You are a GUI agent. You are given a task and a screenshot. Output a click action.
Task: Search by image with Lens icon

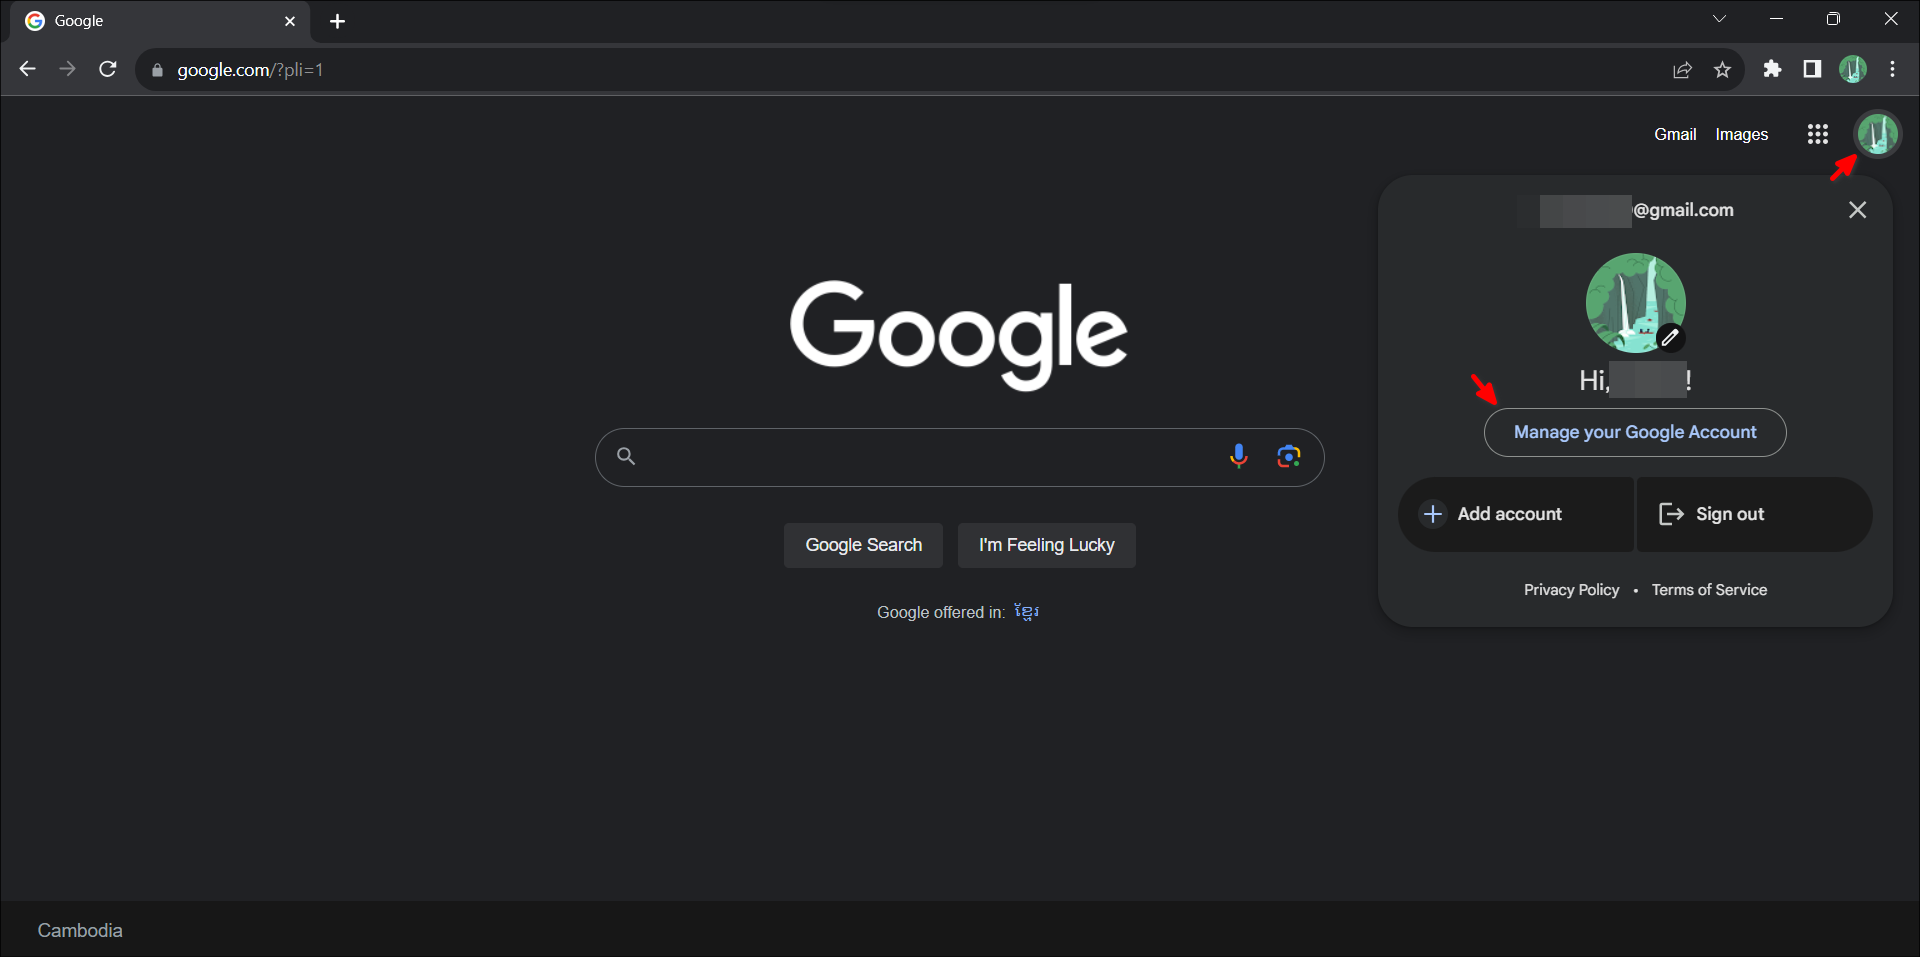(x=1289, y=457)
